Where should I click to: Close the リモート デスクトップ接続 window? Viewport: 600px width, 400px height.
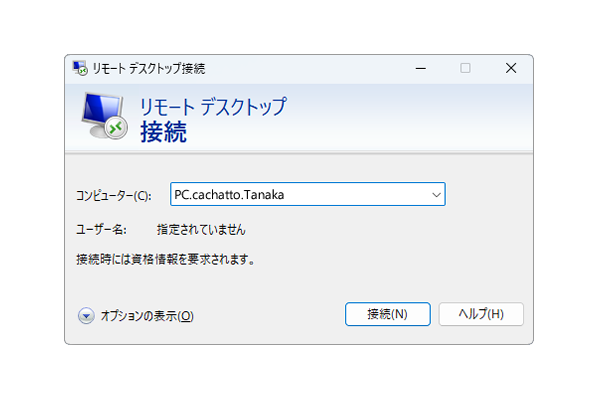click(x=511, y=69)
